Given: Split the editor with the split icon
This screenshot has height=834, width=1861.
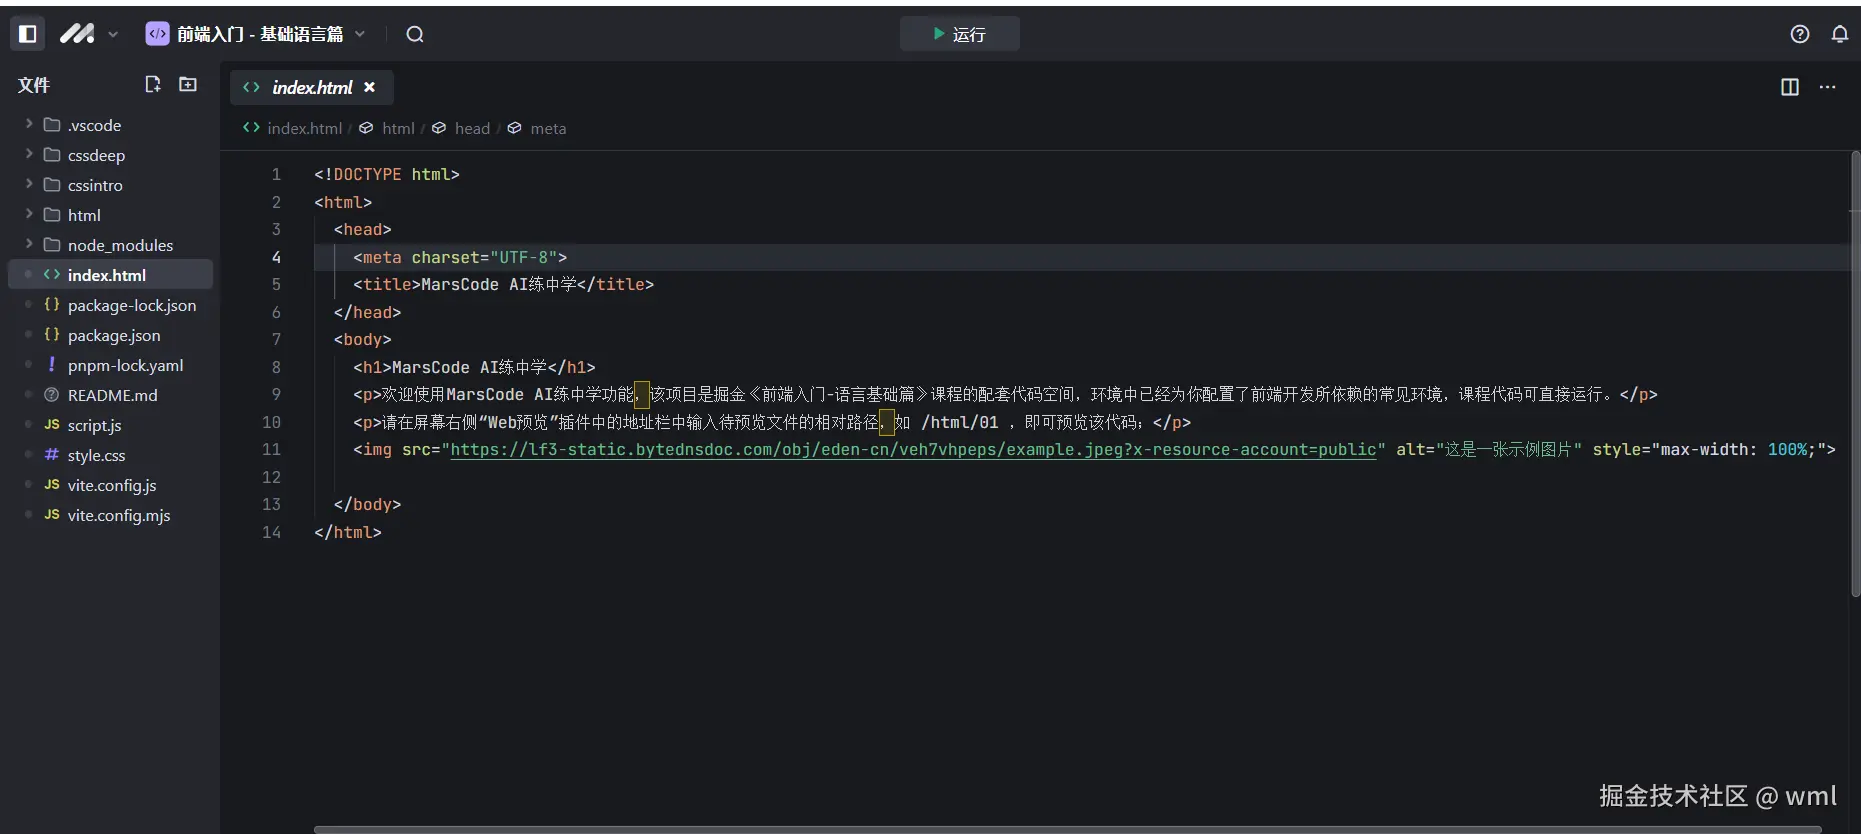Looking at the screenshot, I should coord(1790,87).
